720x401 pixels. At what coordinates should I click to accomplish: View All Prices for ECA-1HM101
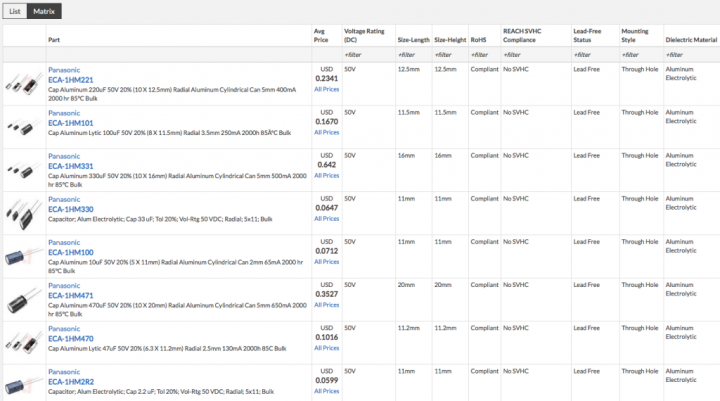coord(326,133)
